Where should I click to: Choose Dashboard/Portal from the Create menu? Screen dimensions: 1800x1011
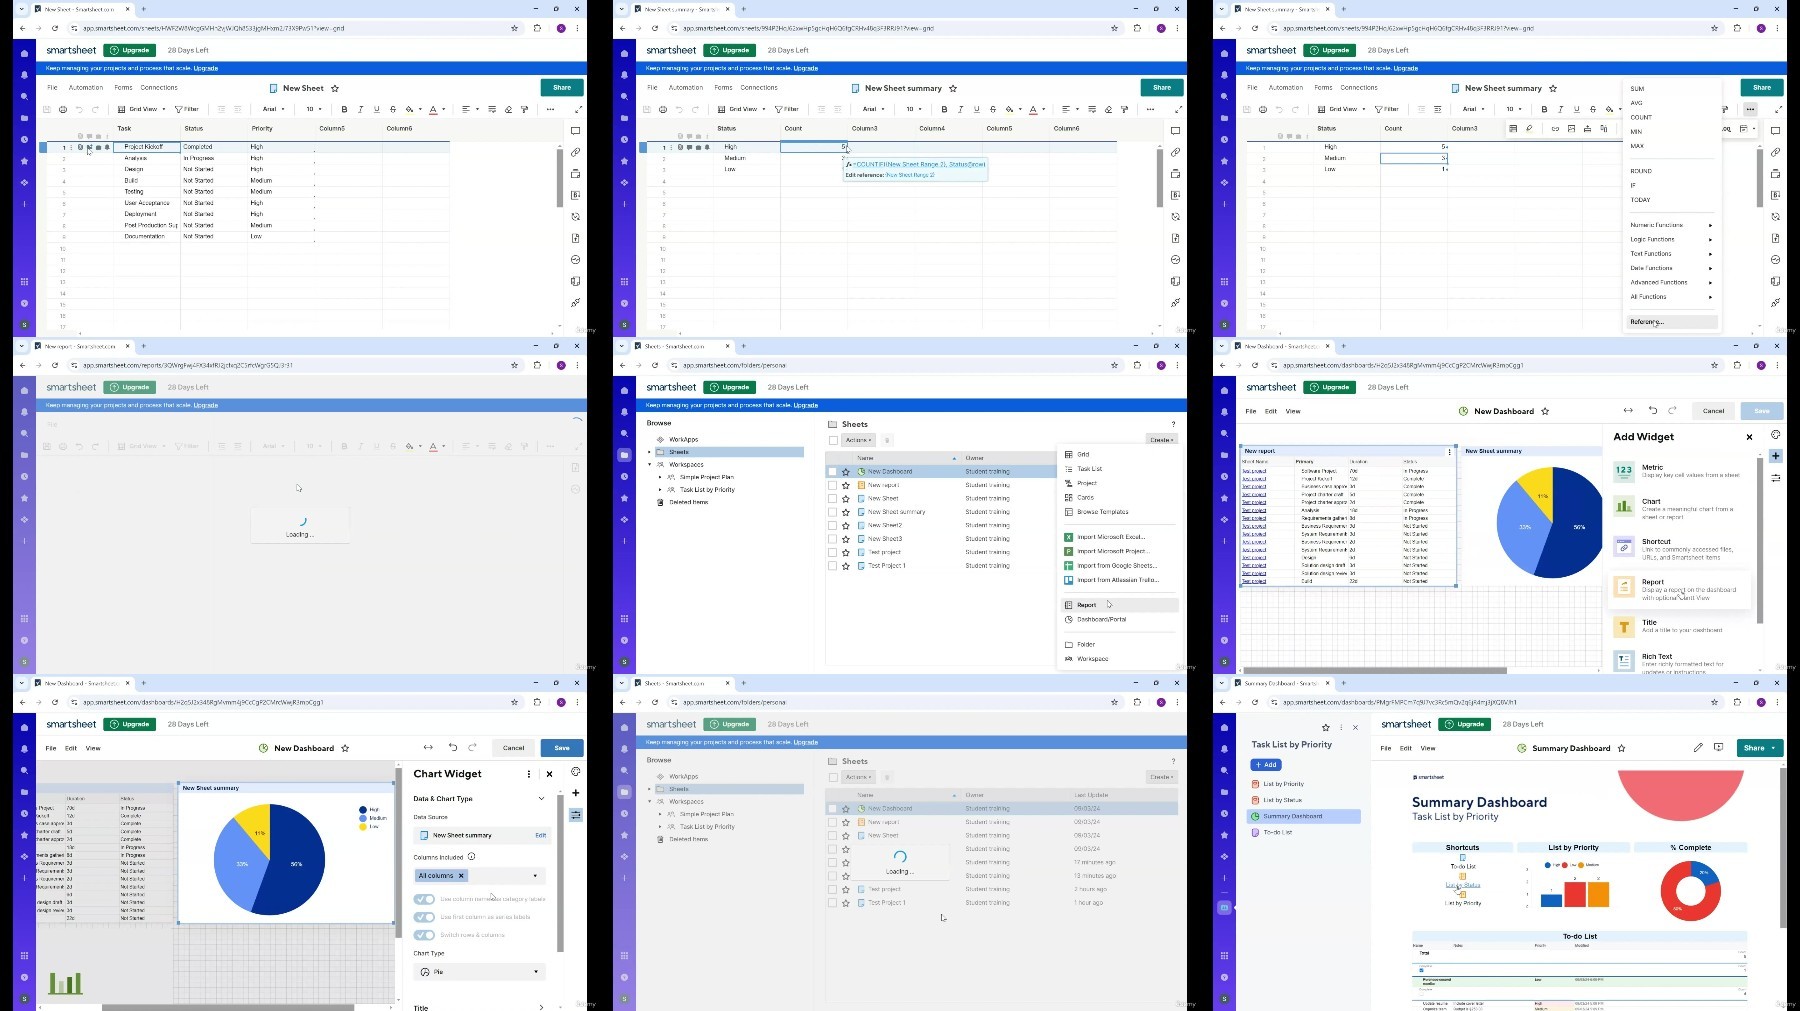pos(1101,619)
